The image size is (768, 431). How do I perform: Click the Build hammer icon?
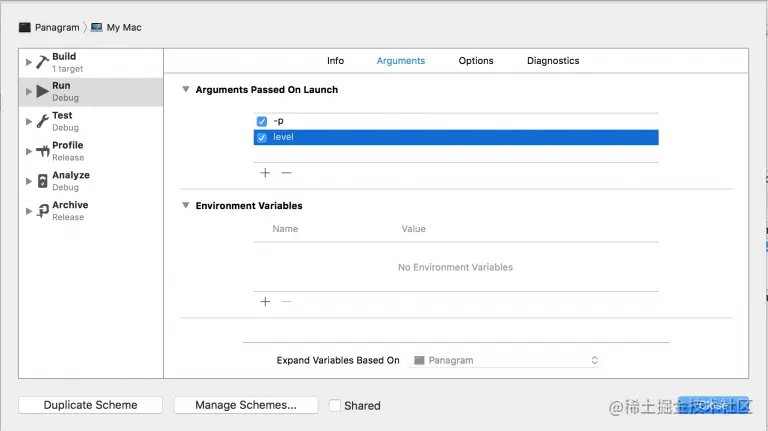[x=42, y=62]
